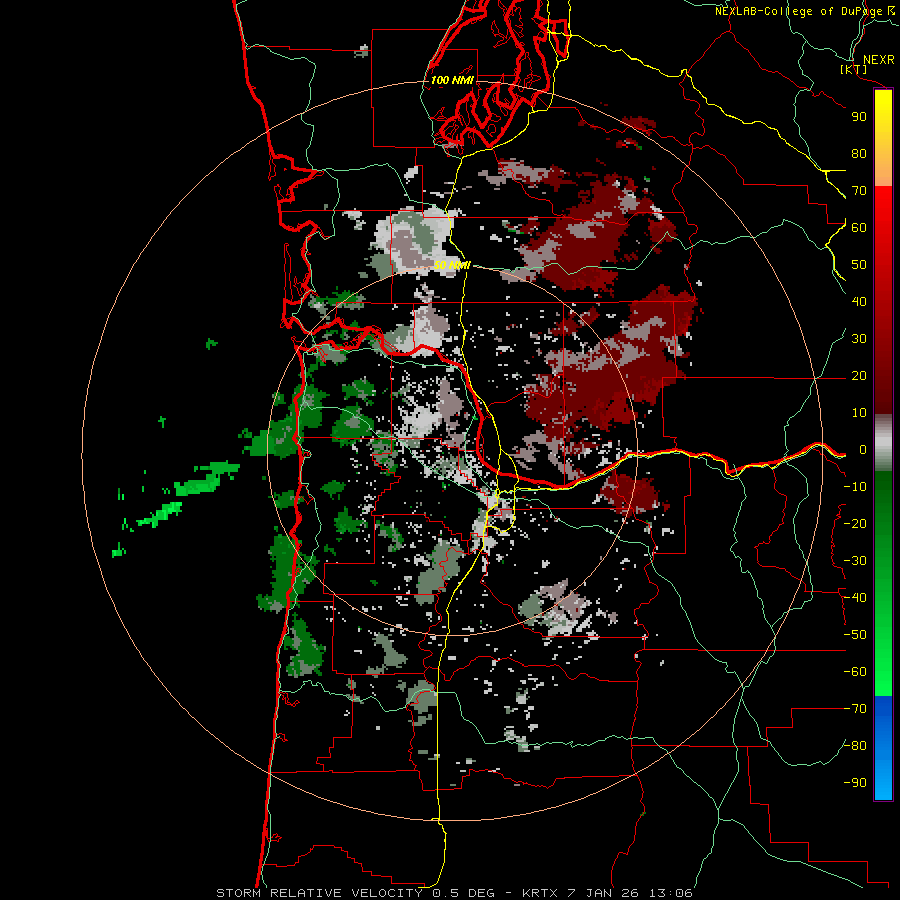
Task: Click the -40 value on the velocity scale
Action: 855,598
